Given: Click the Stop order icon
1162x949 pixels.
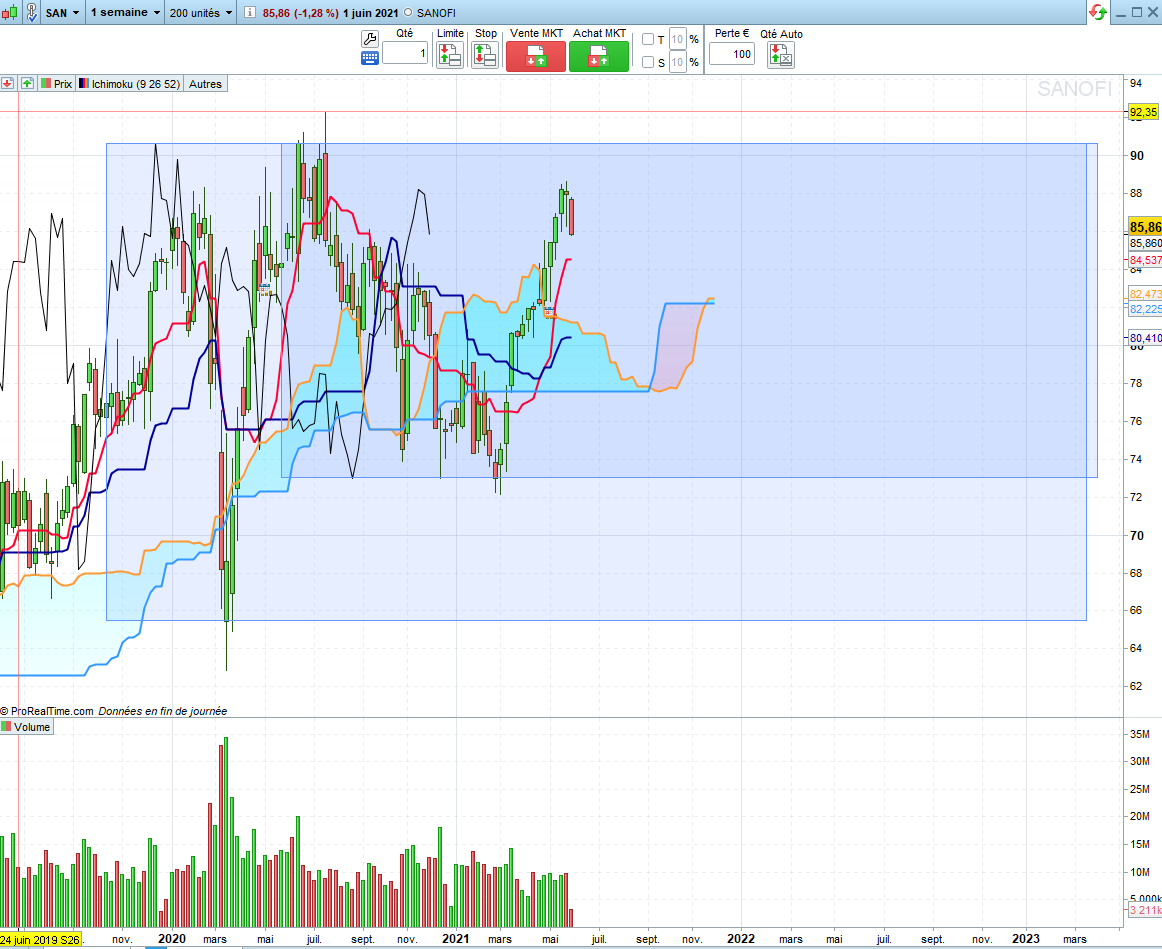Looking at the screenshot, I should tap(485, 56).
